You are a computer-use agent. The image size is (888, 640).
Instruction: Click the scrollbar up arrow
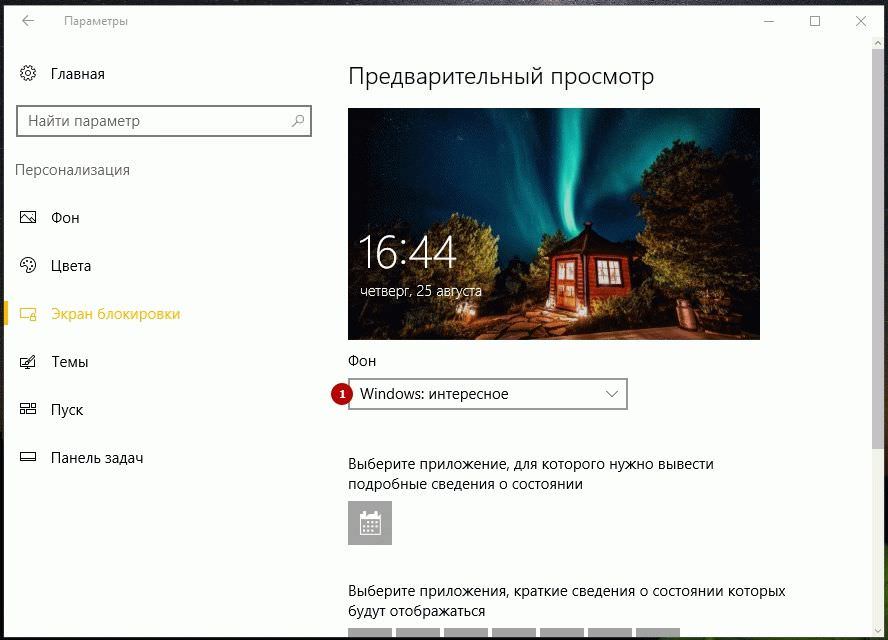click(x=877, y=44)
